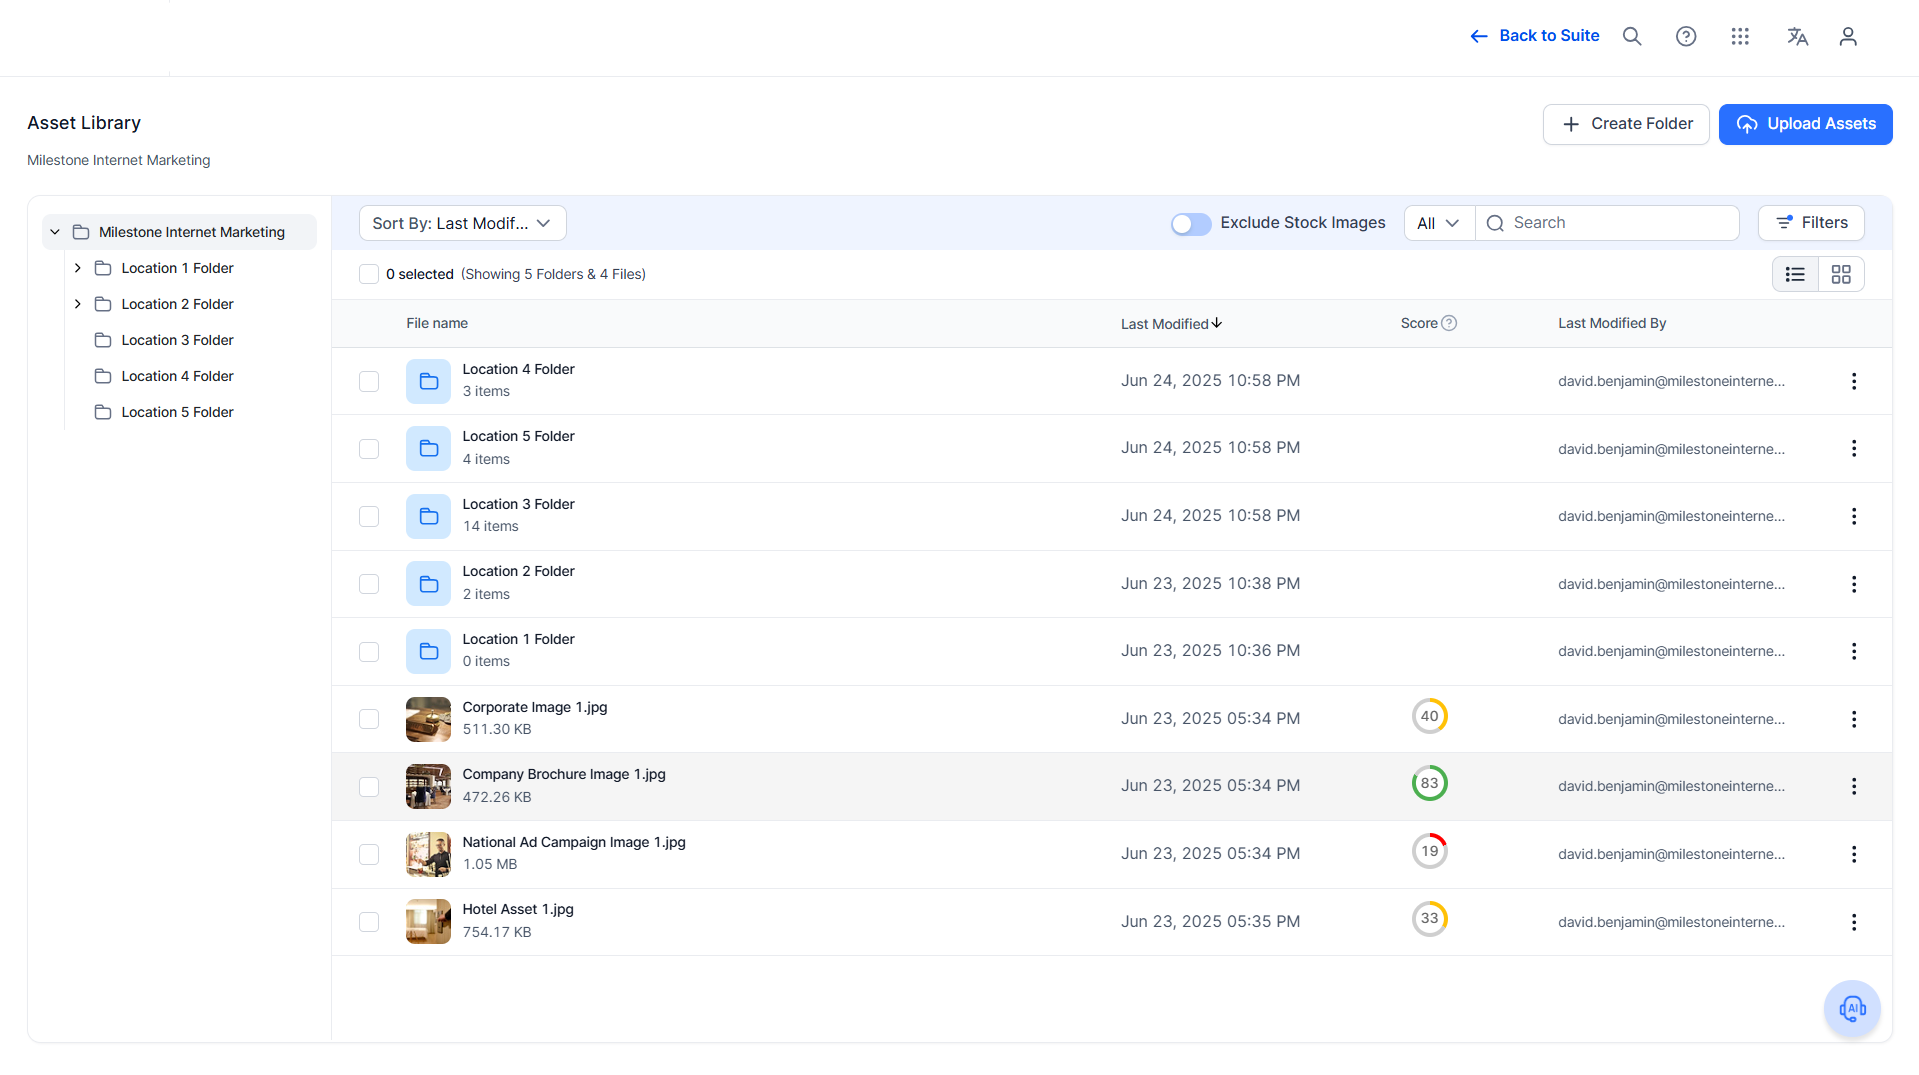Open the National Ad Campaign Image 1.jpg thumbnail
This screenshot has height=1075, width=1919.
click(428, 854)
